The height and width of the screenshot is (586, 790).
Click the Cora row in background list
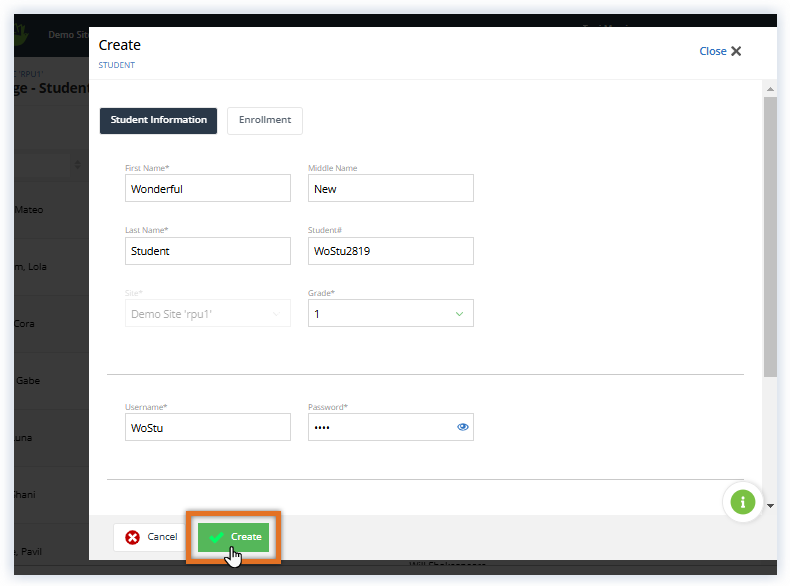[51, 324]
